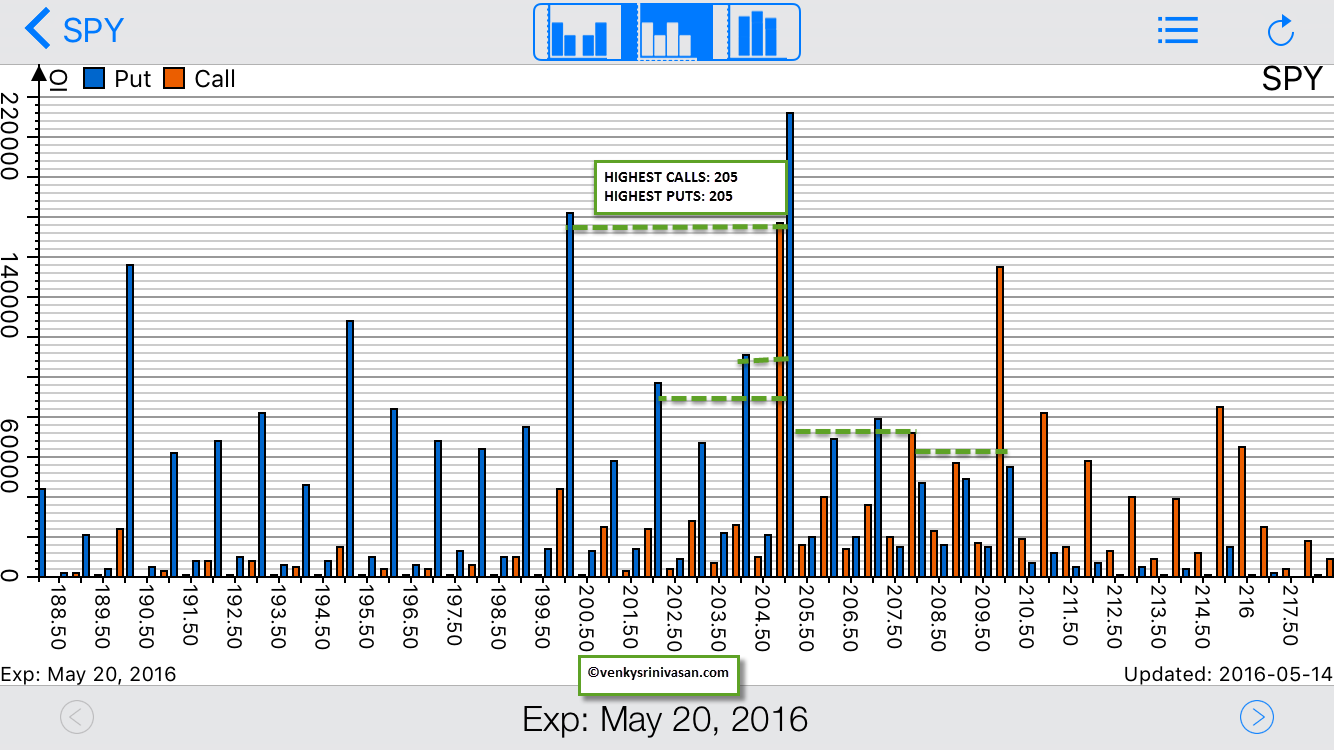1334x750 pixels.
Task: Tap the tall orange call bar at 205
Action: [780, 400]
